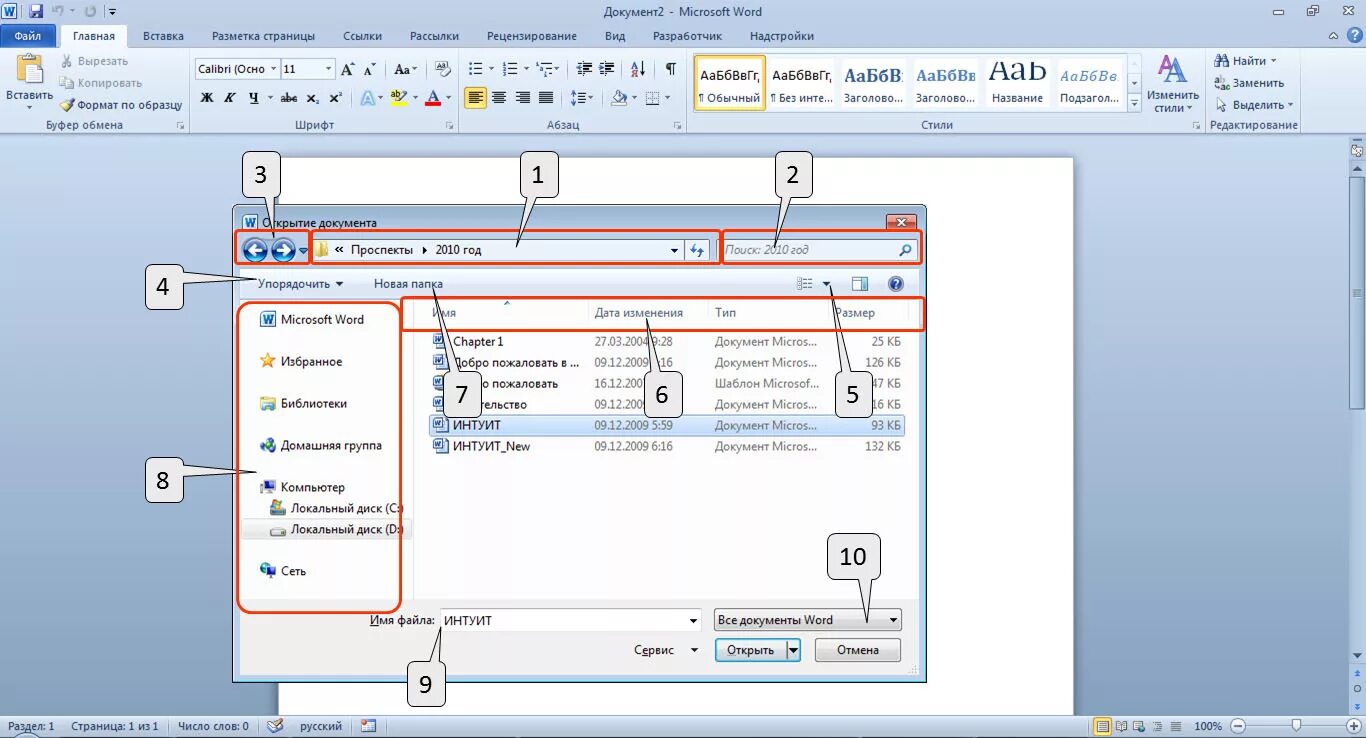Click the preview pane icon in dialog toolbar
Viewport: 1366px width, 738px height.
[x=860, y=284]
